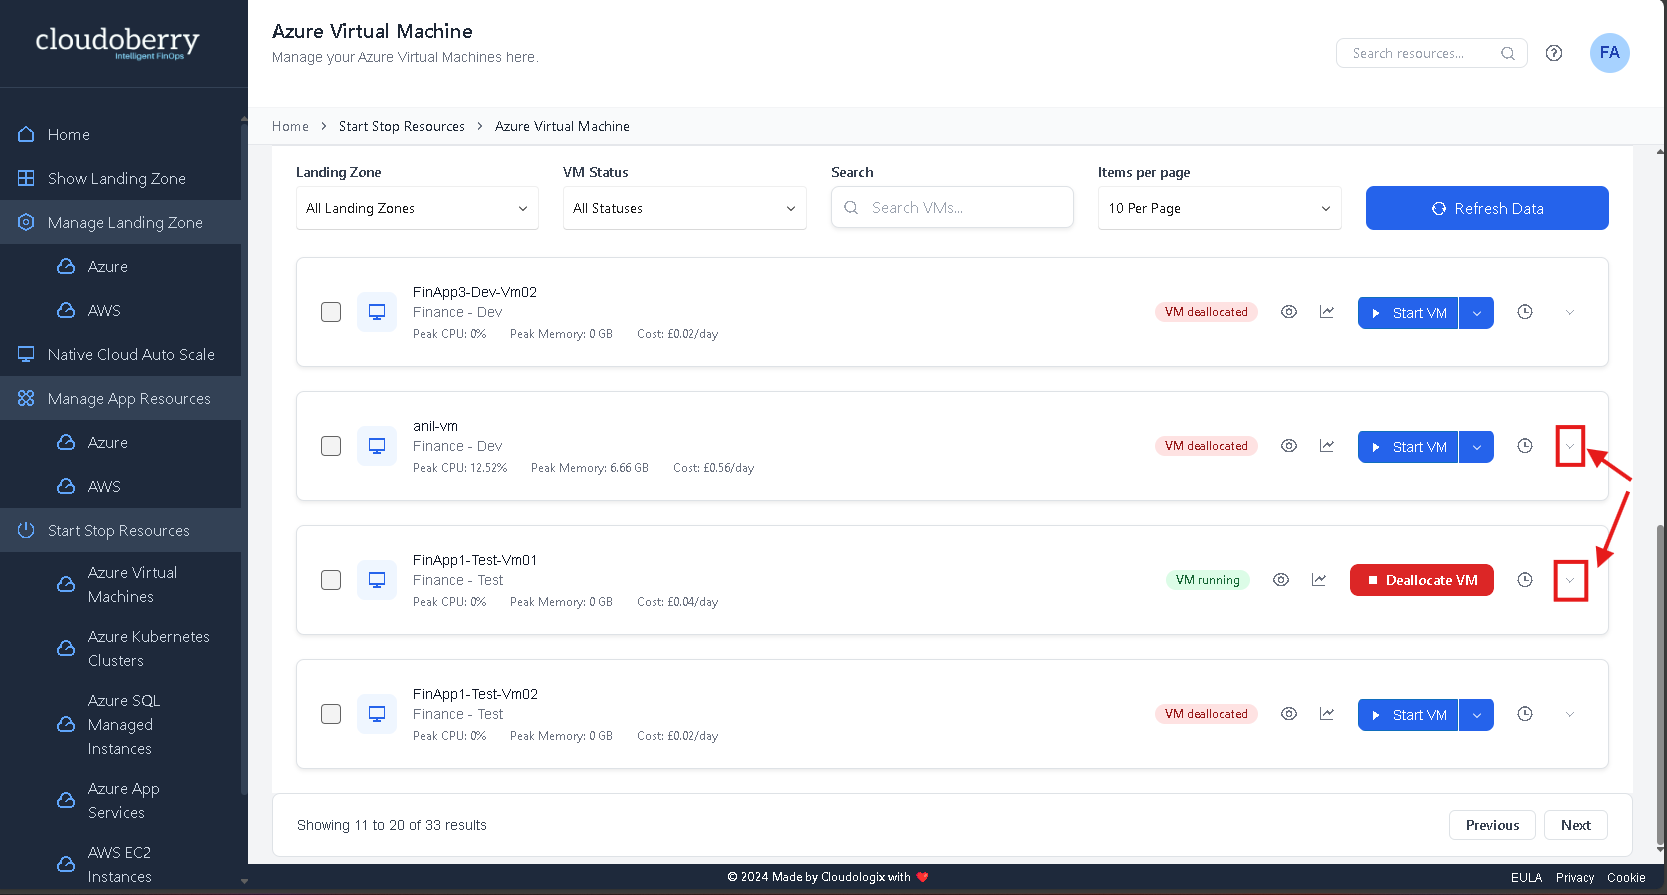Go to Home in the sidebar
Screen dimensions: 1667x895
click(x=120, y=134)
